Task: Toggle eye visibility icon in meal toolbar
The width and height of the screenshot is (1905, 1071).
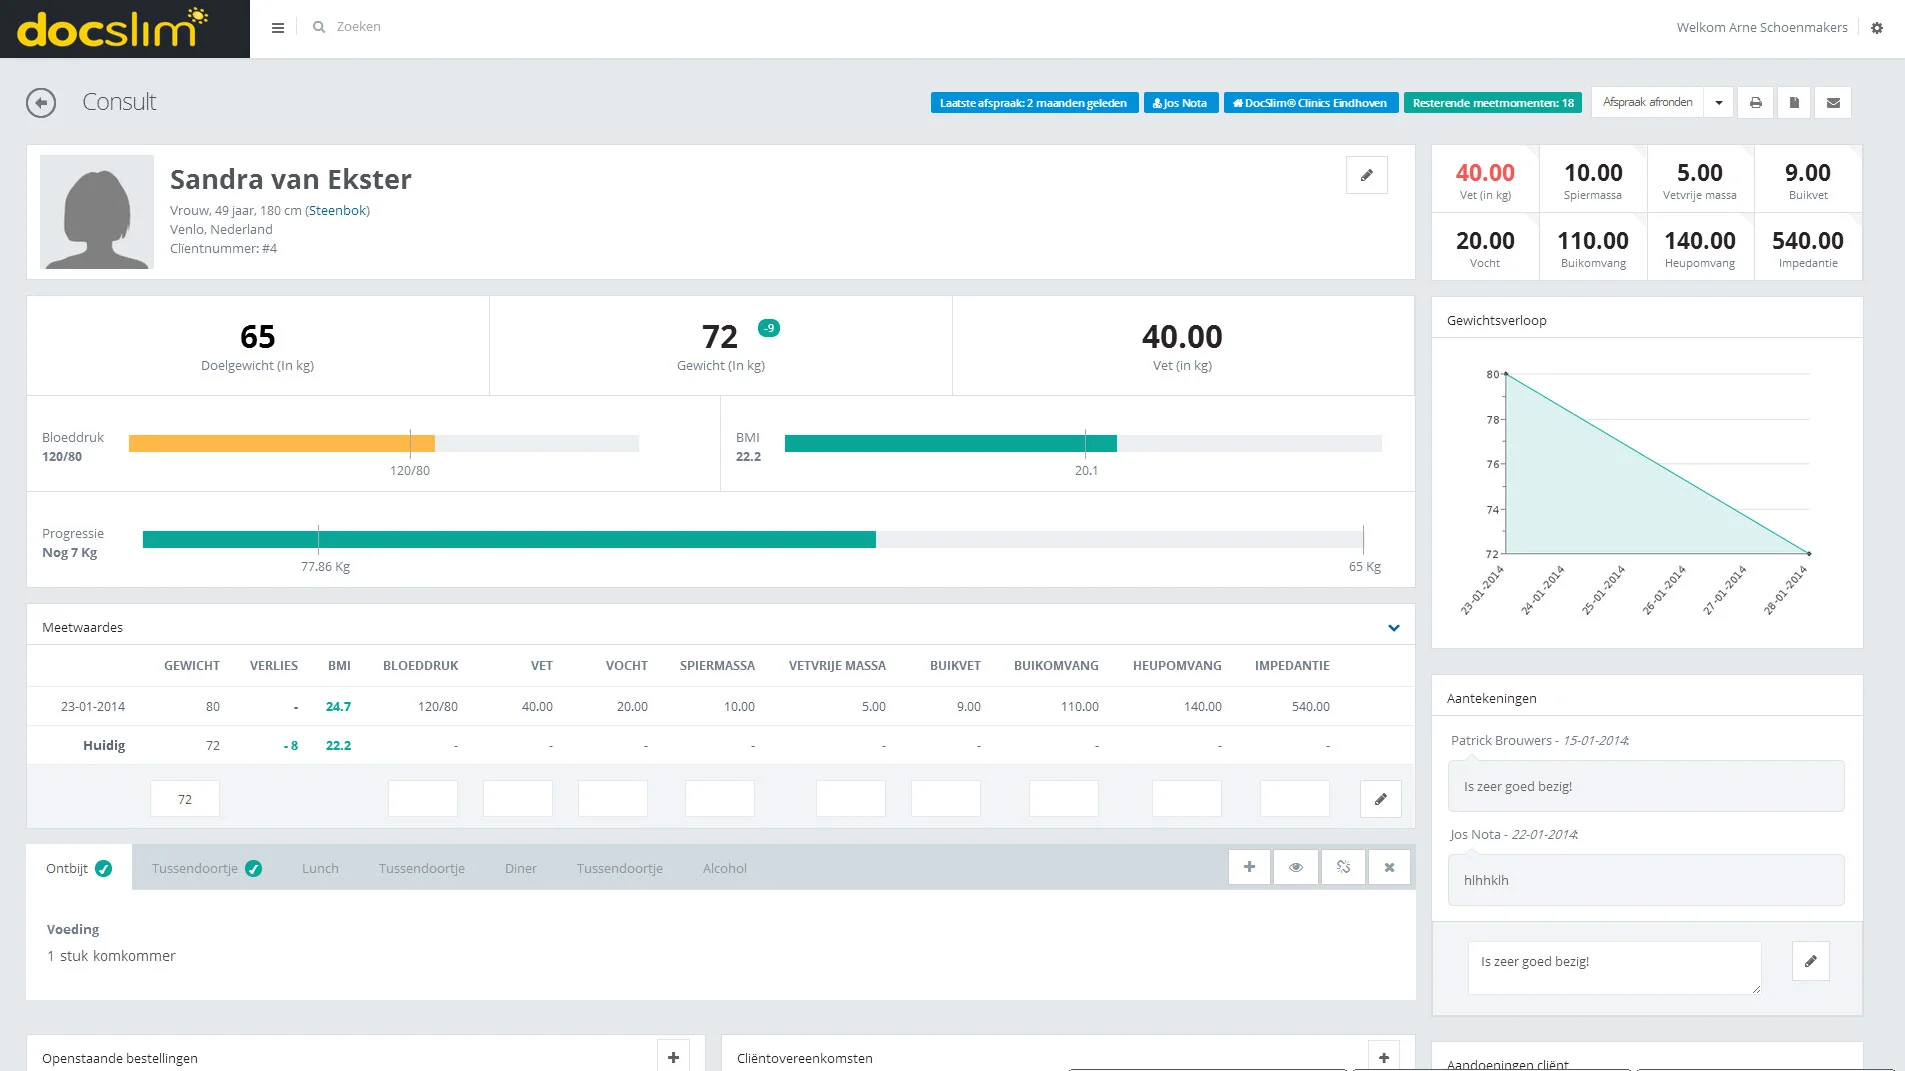Action: click(x=1296, y=867)
